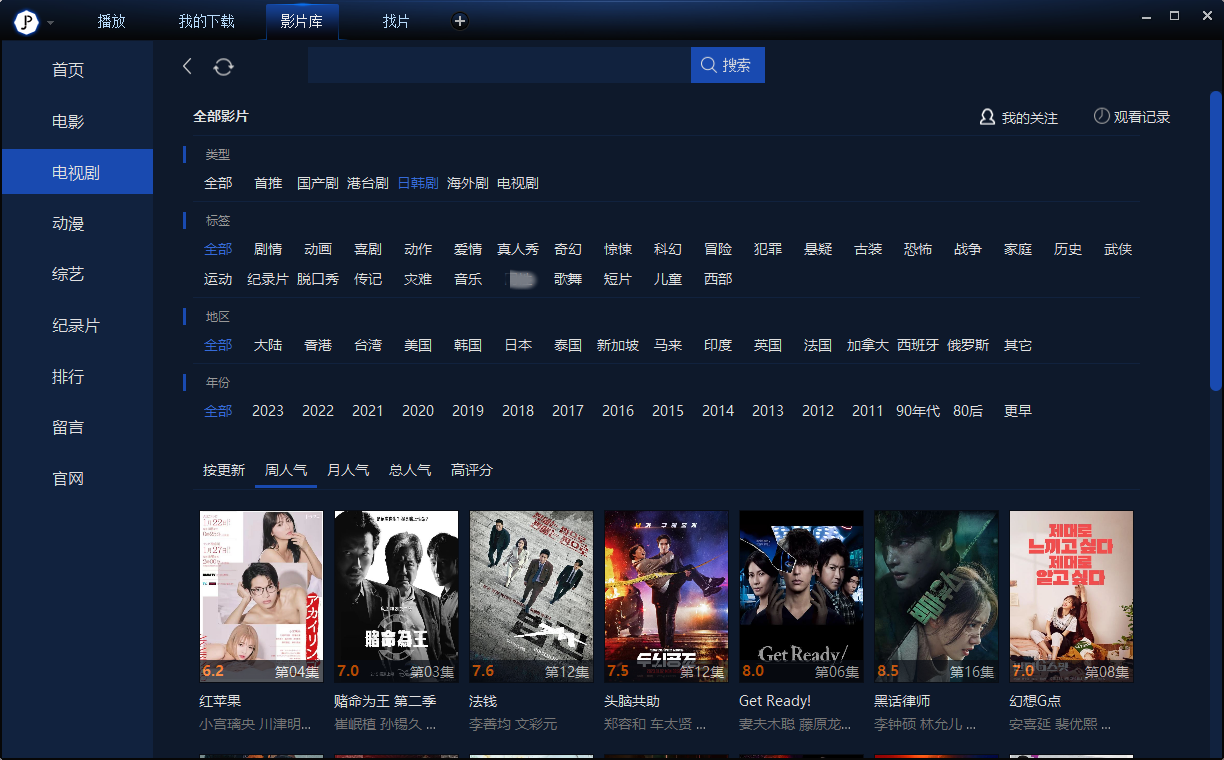Open 我的关注 via the person icon

click(x=987, y=117)
